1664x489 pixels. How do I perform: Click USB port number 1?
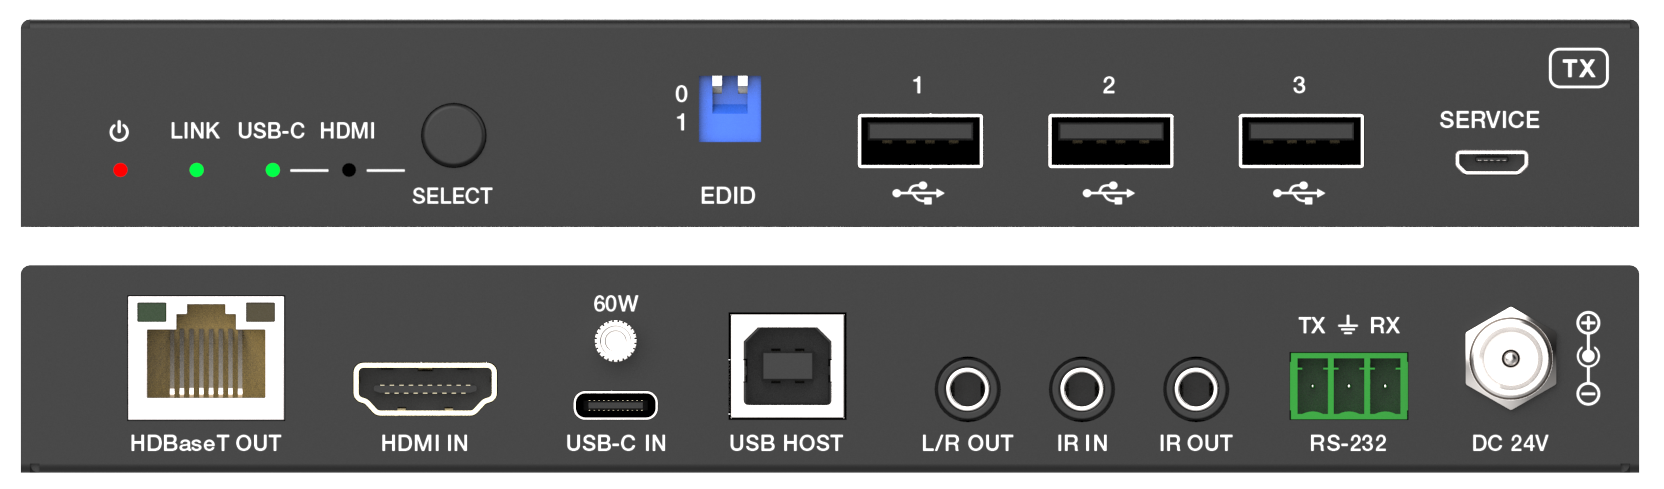pyautogui.click(x=920, y=141)
